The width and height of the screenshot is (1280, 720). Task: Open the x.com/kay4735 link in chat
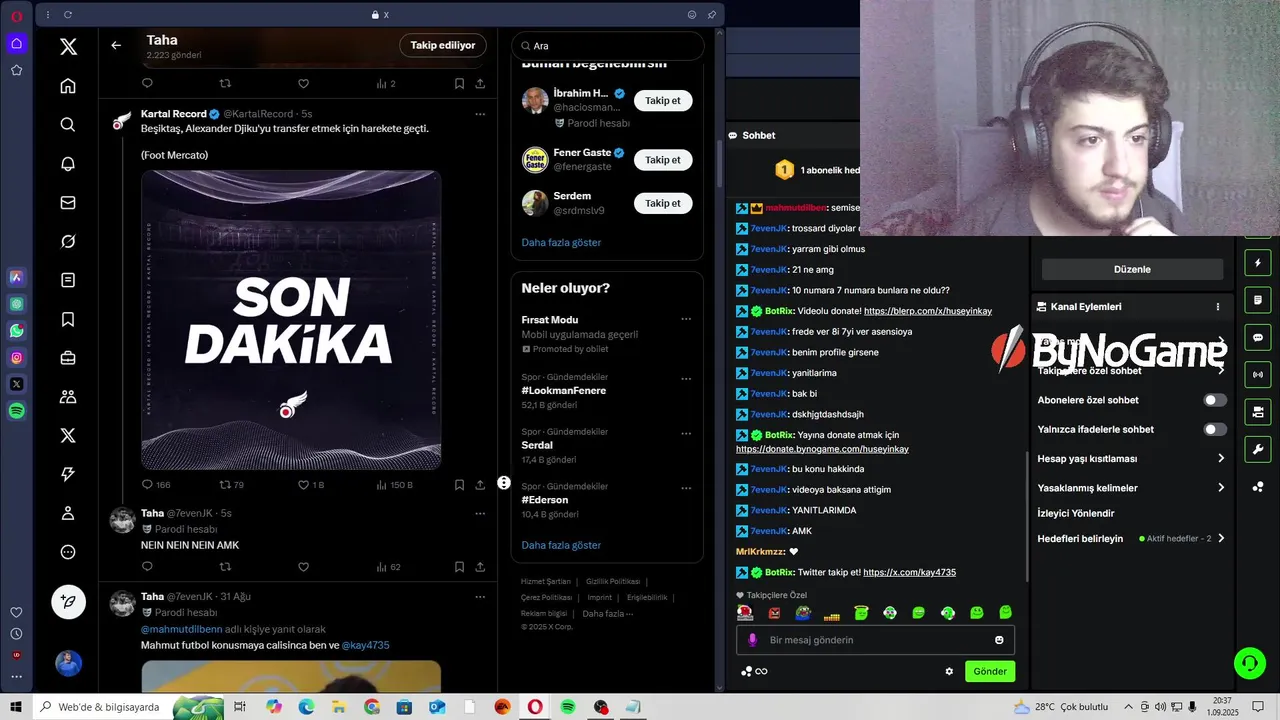909,572
